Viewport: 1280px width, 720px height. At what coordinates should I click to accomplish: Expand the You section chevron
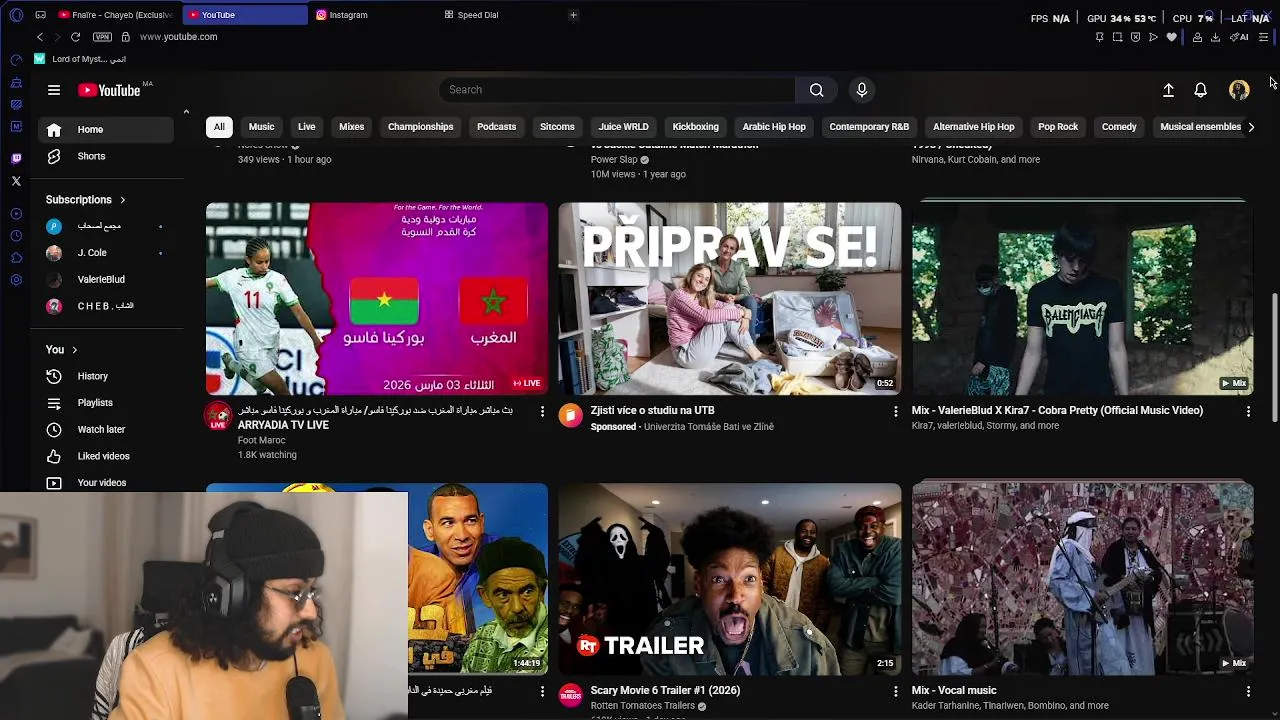point(74,350)
